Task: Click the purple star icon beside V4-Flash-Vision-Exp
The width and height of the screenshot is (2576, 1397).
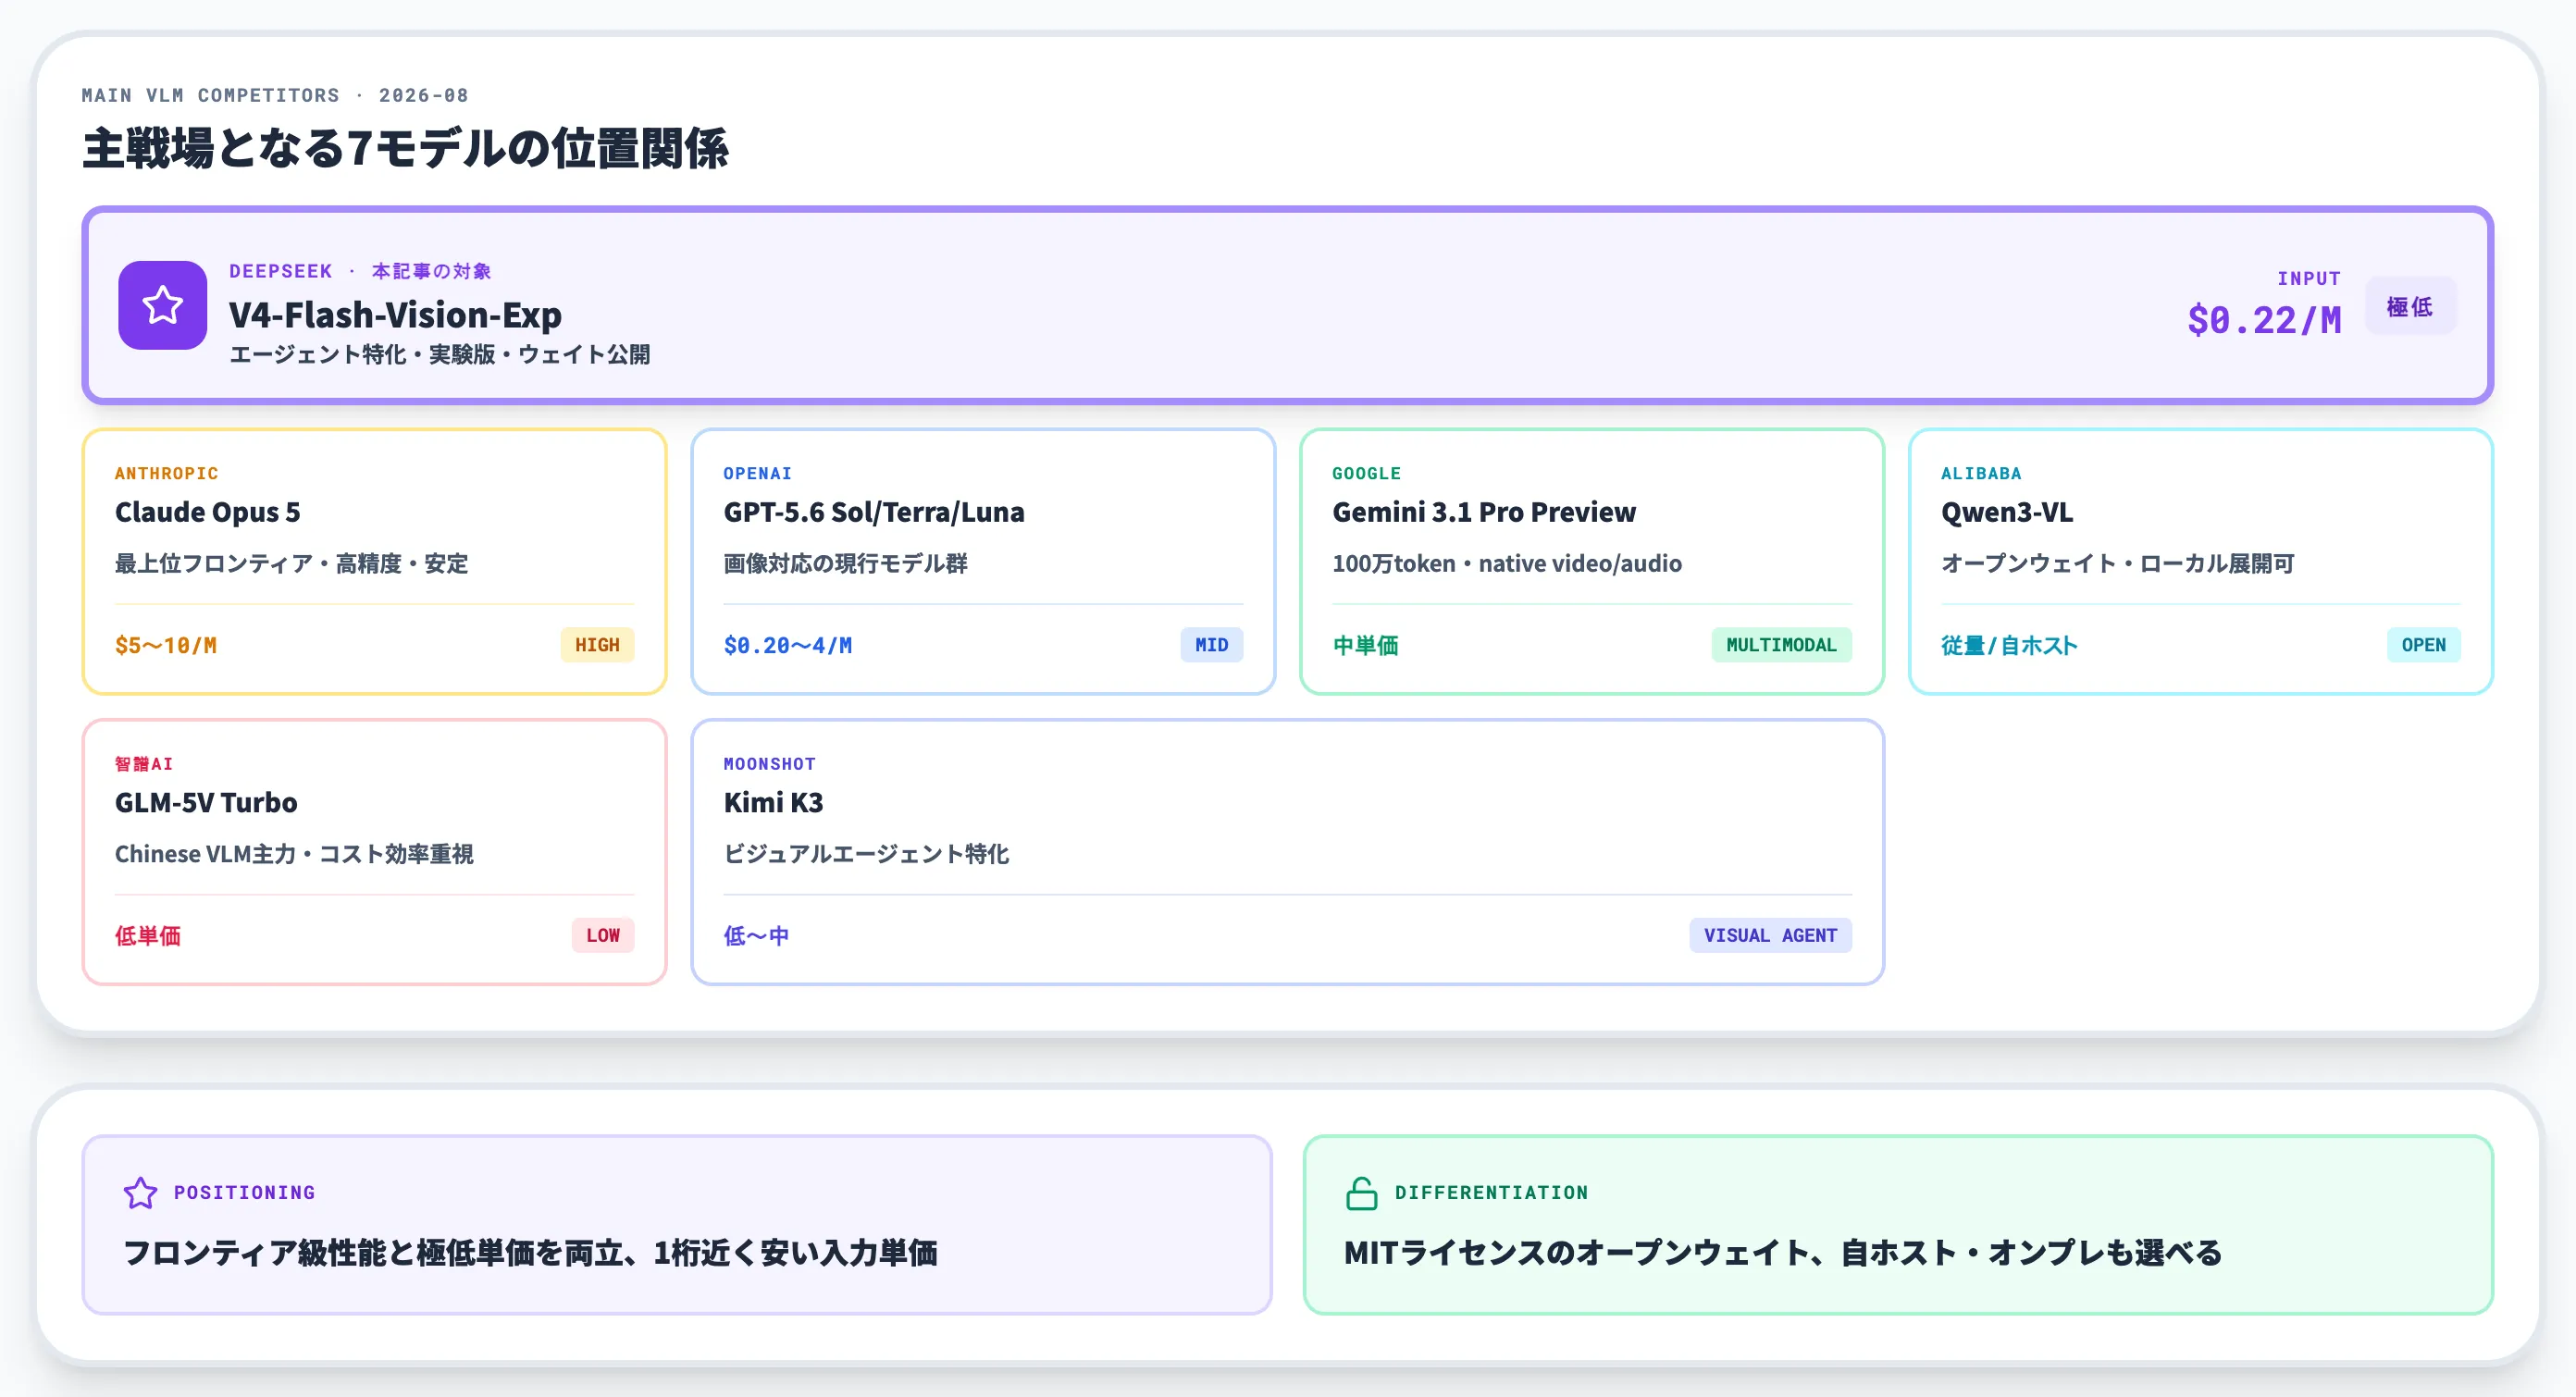Action: point(162,305)
